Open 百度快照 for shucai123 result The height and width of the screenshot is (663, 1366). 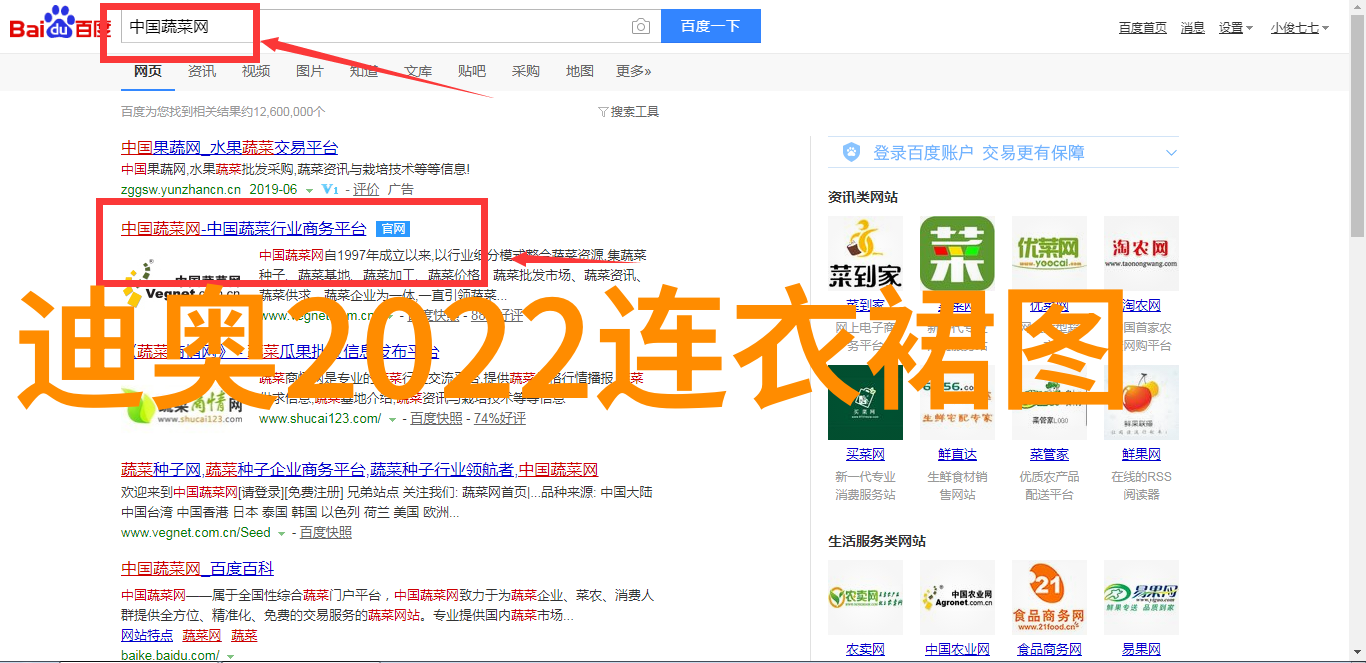[436, 419]
